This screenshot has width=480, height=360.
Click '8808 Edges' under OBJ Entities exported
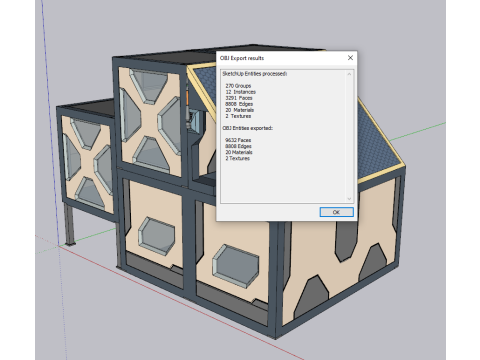point(238,146)
